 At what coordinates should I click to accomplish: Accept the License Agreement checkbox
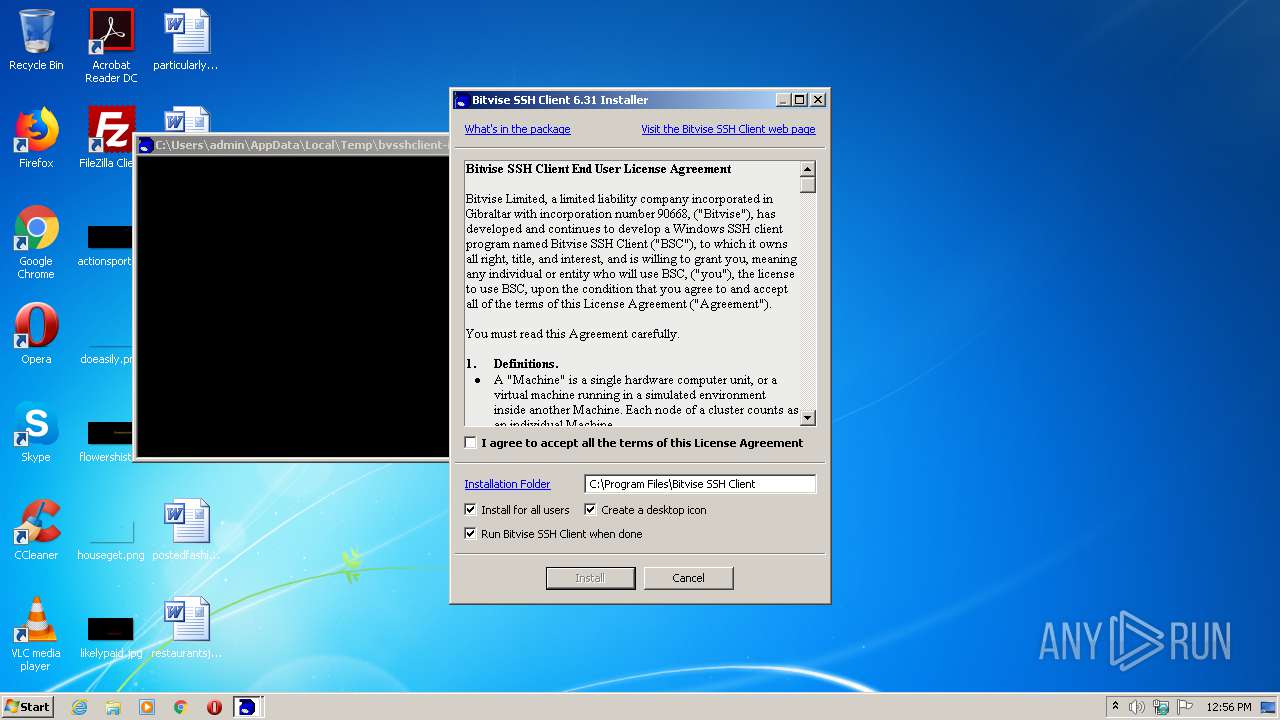[x=471, y=443]
